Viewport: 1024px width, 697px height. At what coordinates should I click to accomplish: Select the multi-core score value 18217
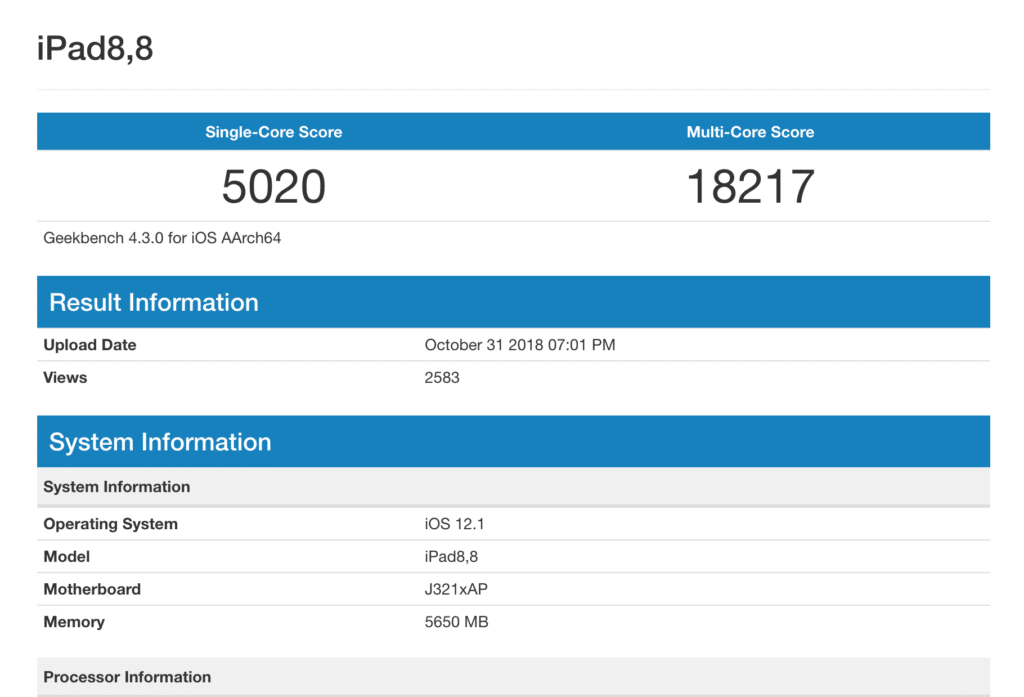[x=750, y=187]
